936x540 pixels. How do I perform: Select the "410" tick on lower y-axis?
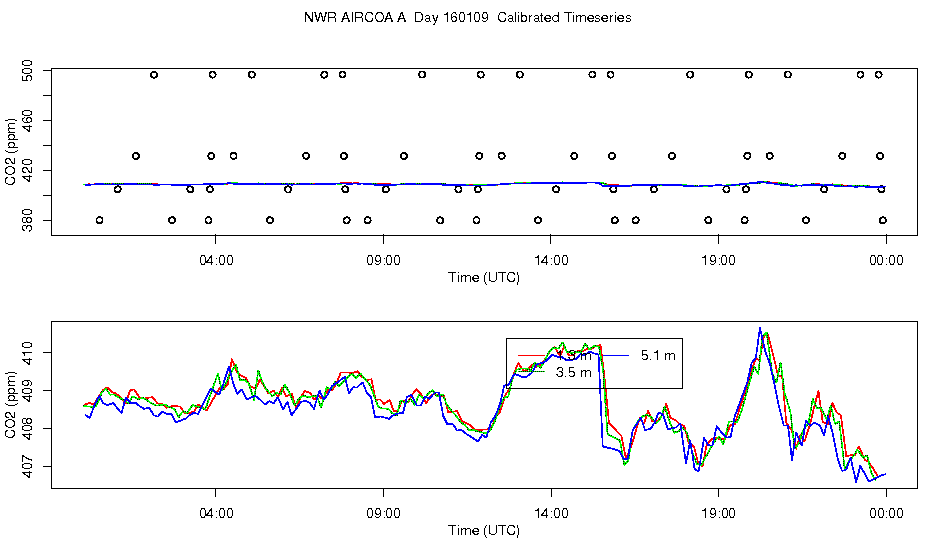pos(27,353)
